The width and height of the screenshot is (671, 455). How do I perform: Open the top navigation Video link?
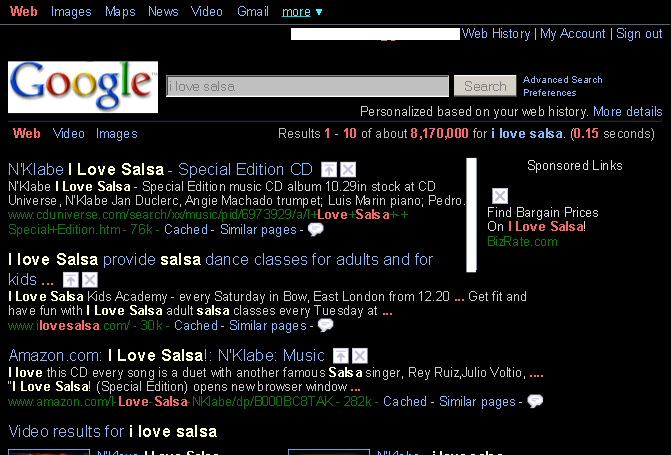pyautogui.click(x=207, y=12)
